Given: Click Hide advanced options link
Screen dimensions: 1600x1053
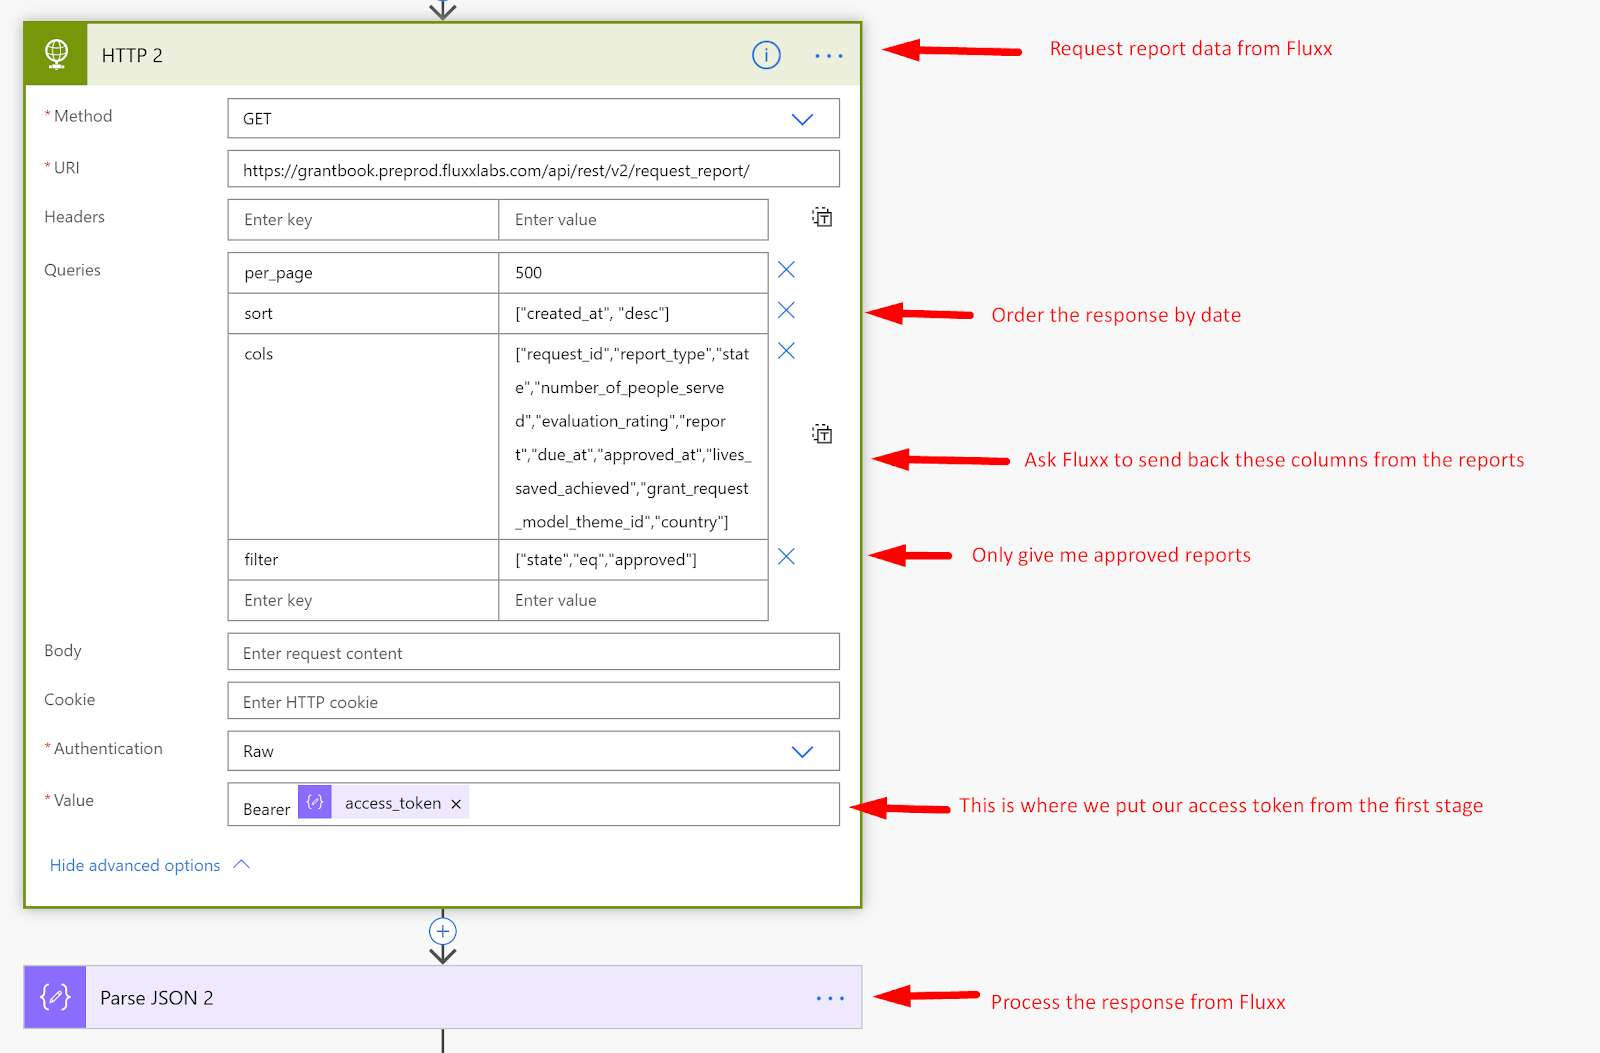Looking at the screenshot, I should [135, 866].
